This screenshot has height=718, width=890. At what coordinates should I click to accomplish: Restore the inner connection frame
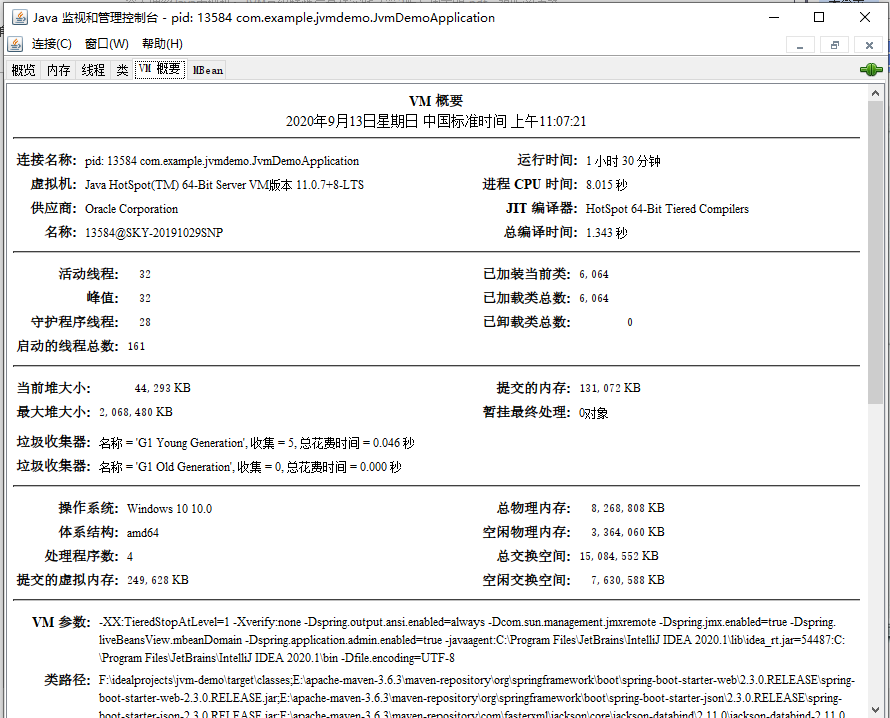(x=834, y=45)
